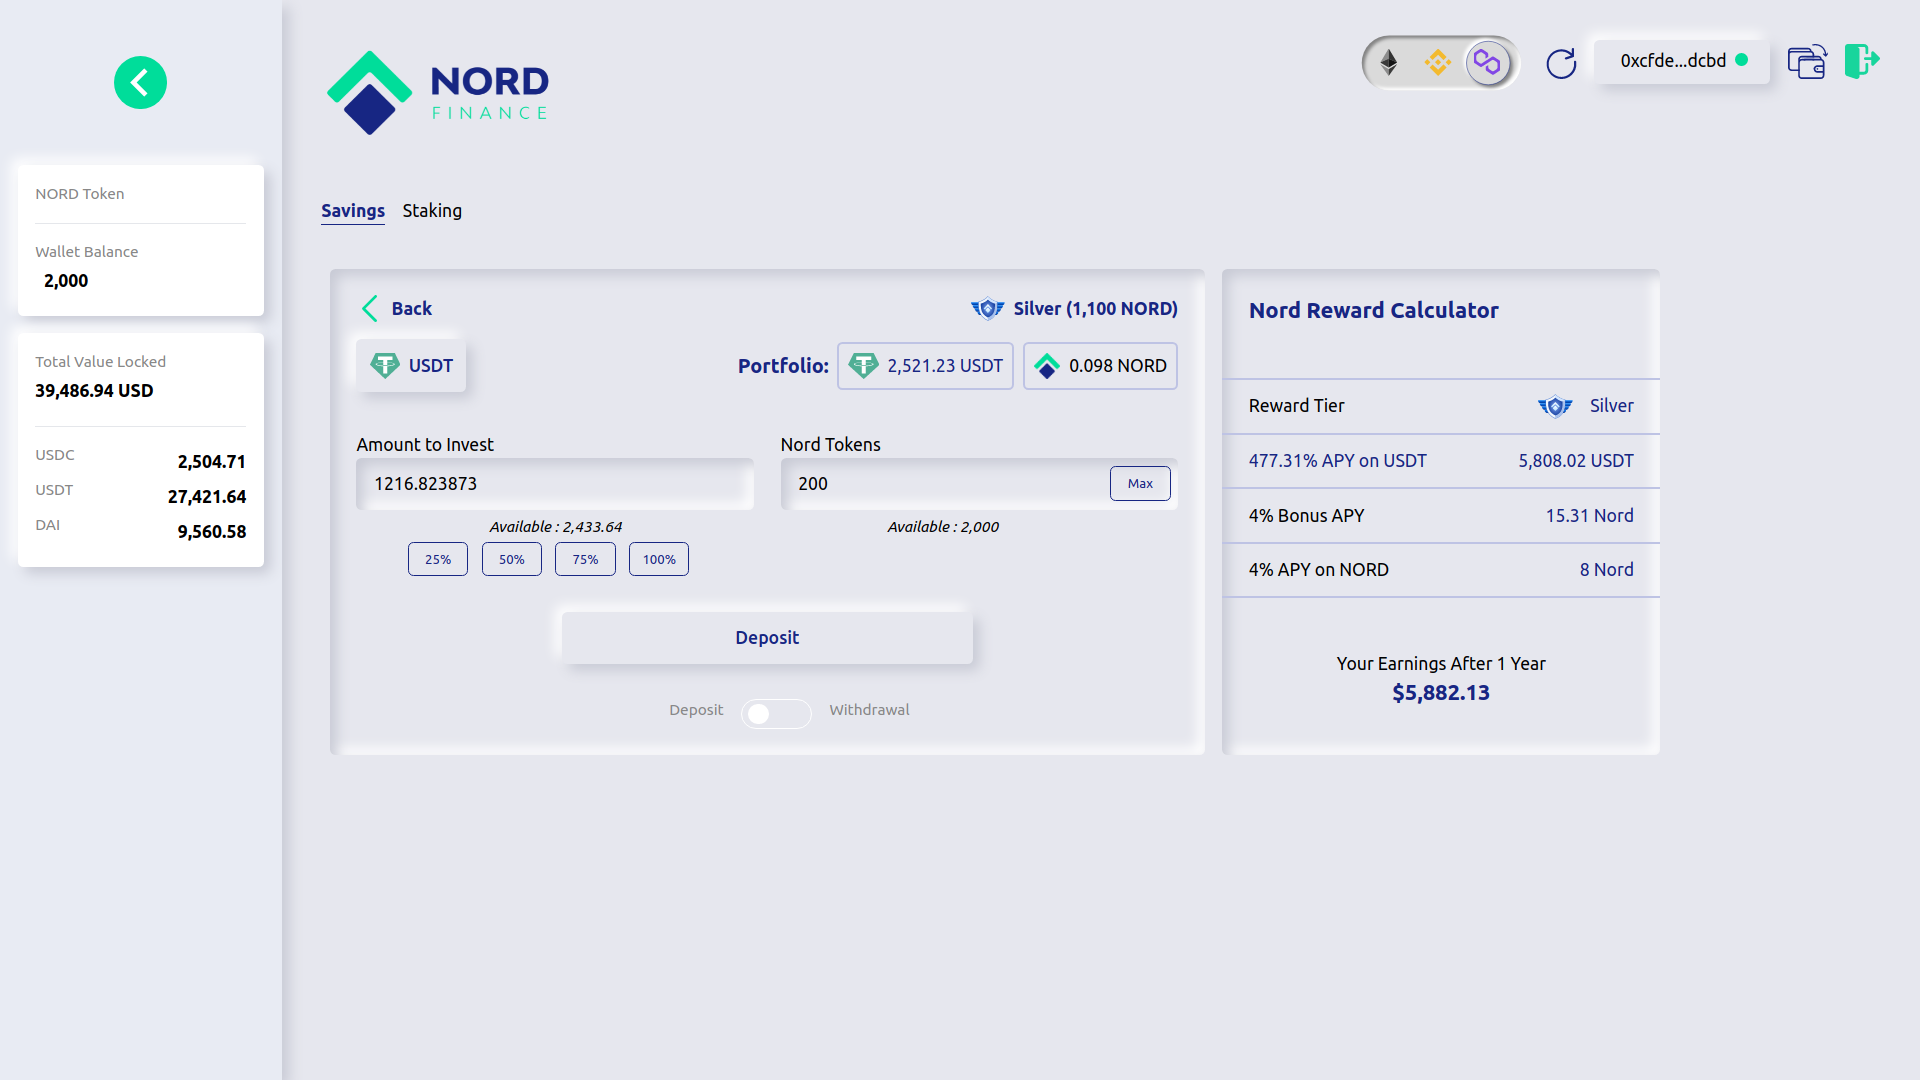Click USDC value 2,504.71
1920x1080 pixels.
click(212, 462)
